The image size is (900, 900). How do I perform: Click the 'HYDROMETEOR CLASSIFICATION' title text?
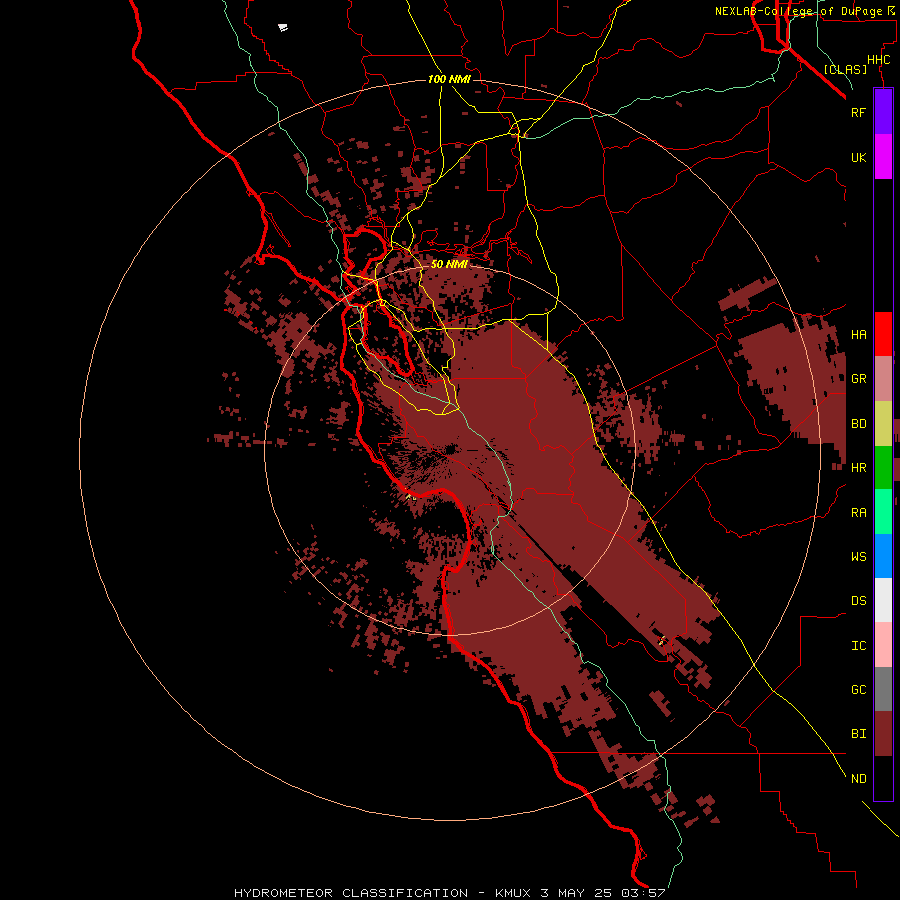(351, 893)
